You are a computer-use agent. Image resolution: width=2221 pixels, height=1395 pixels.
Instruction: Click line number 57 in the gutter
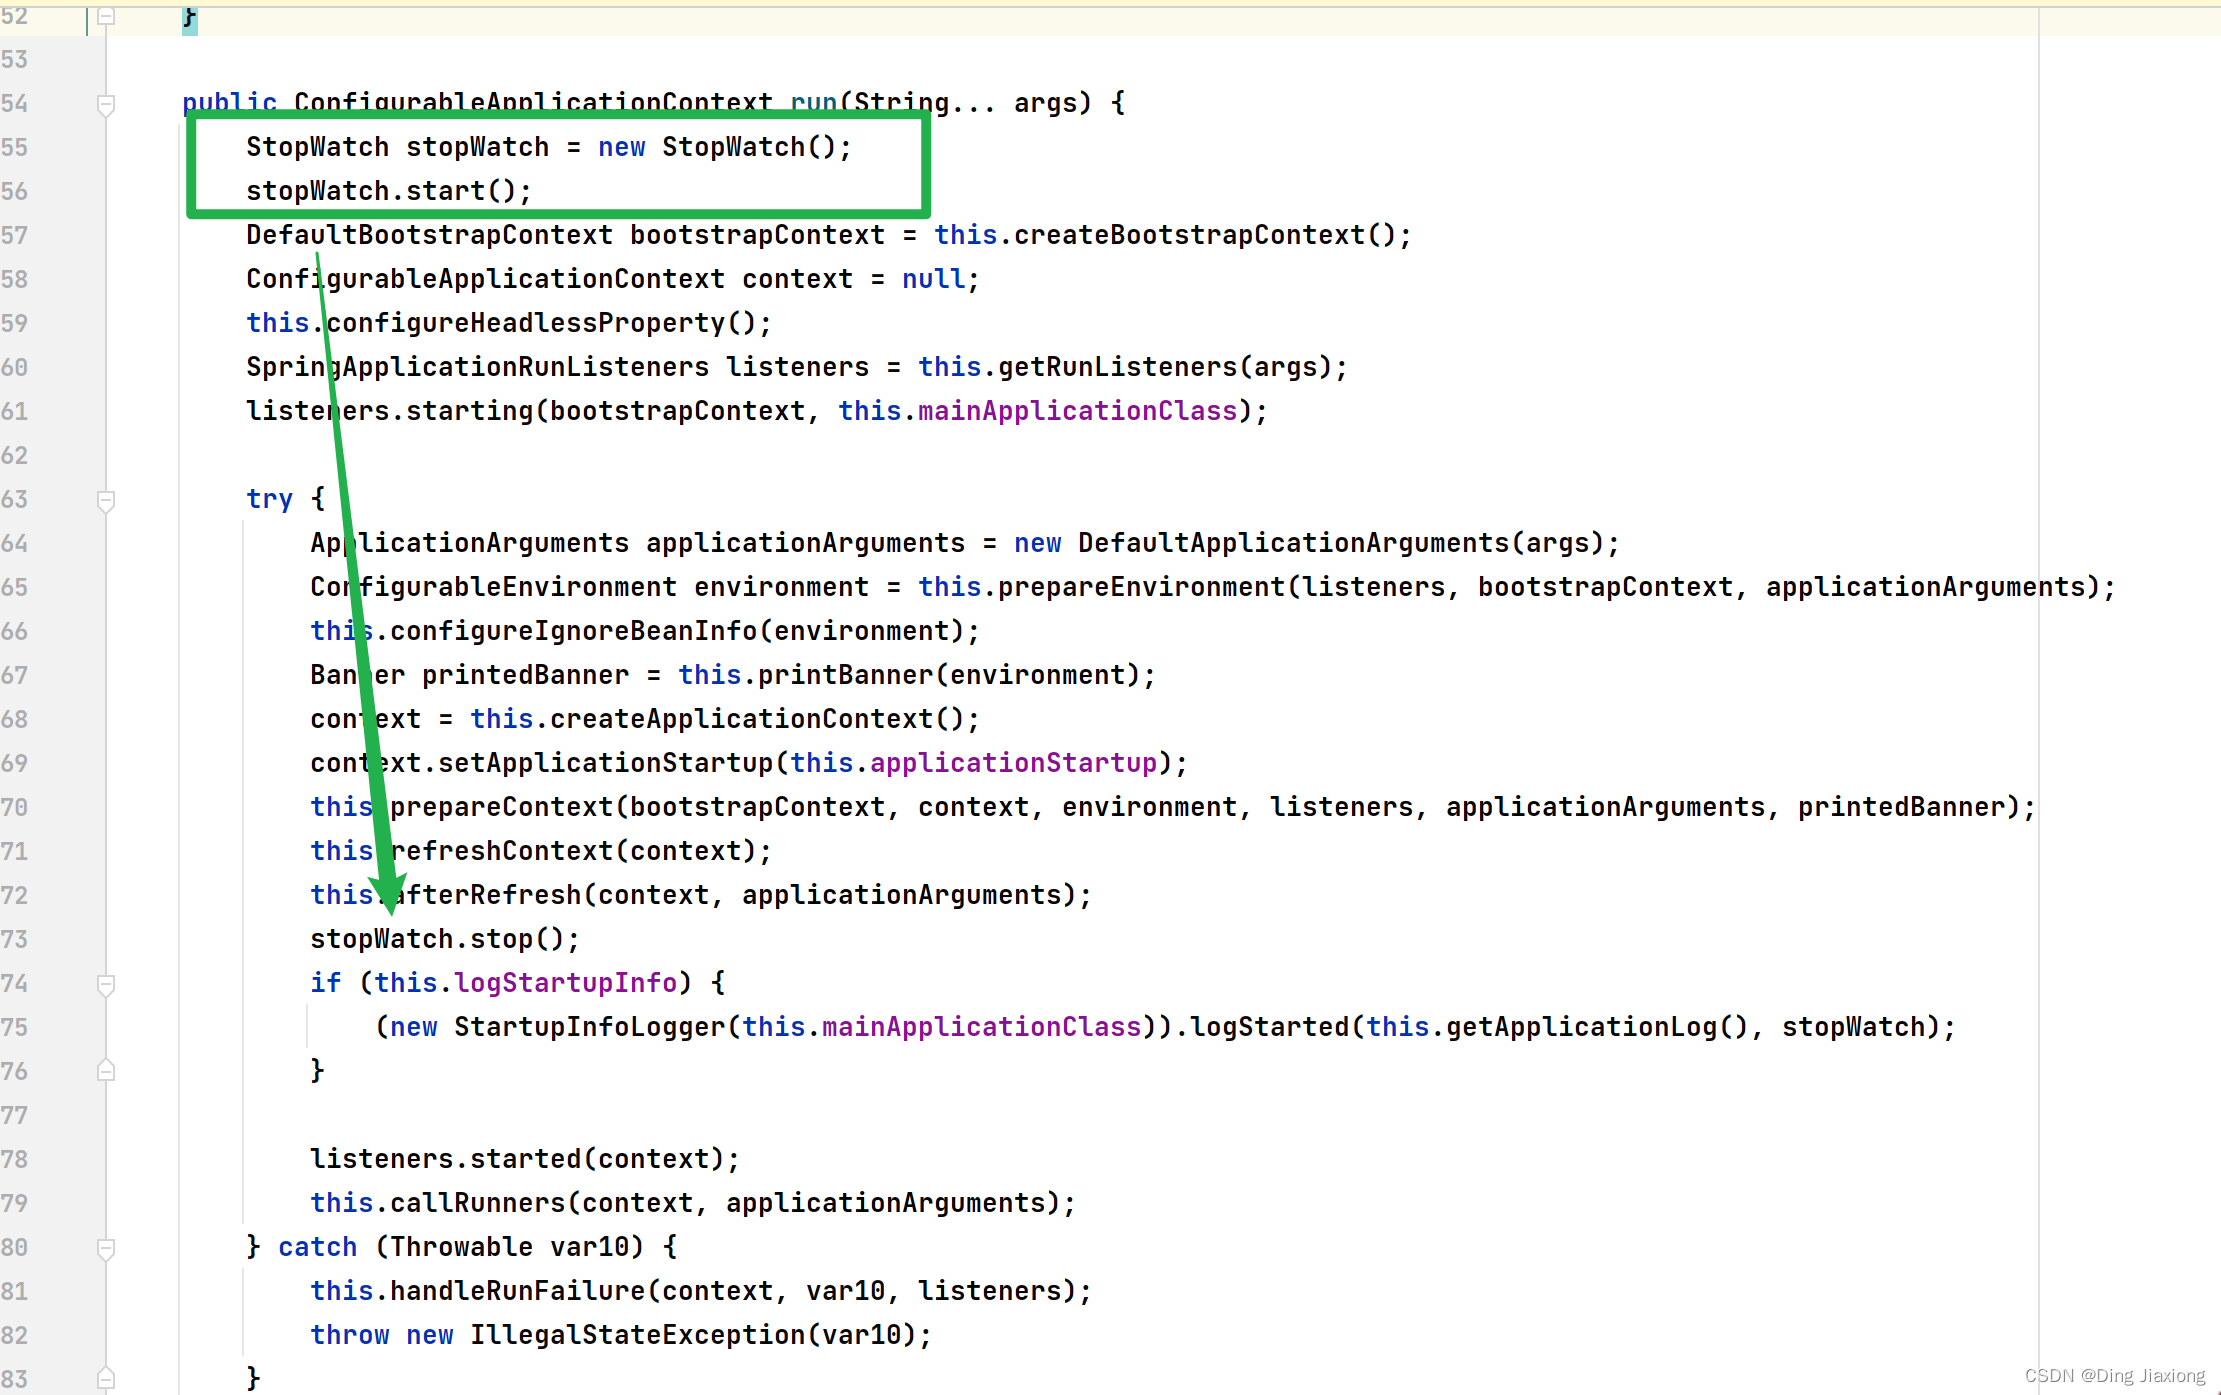coord(14,235)
